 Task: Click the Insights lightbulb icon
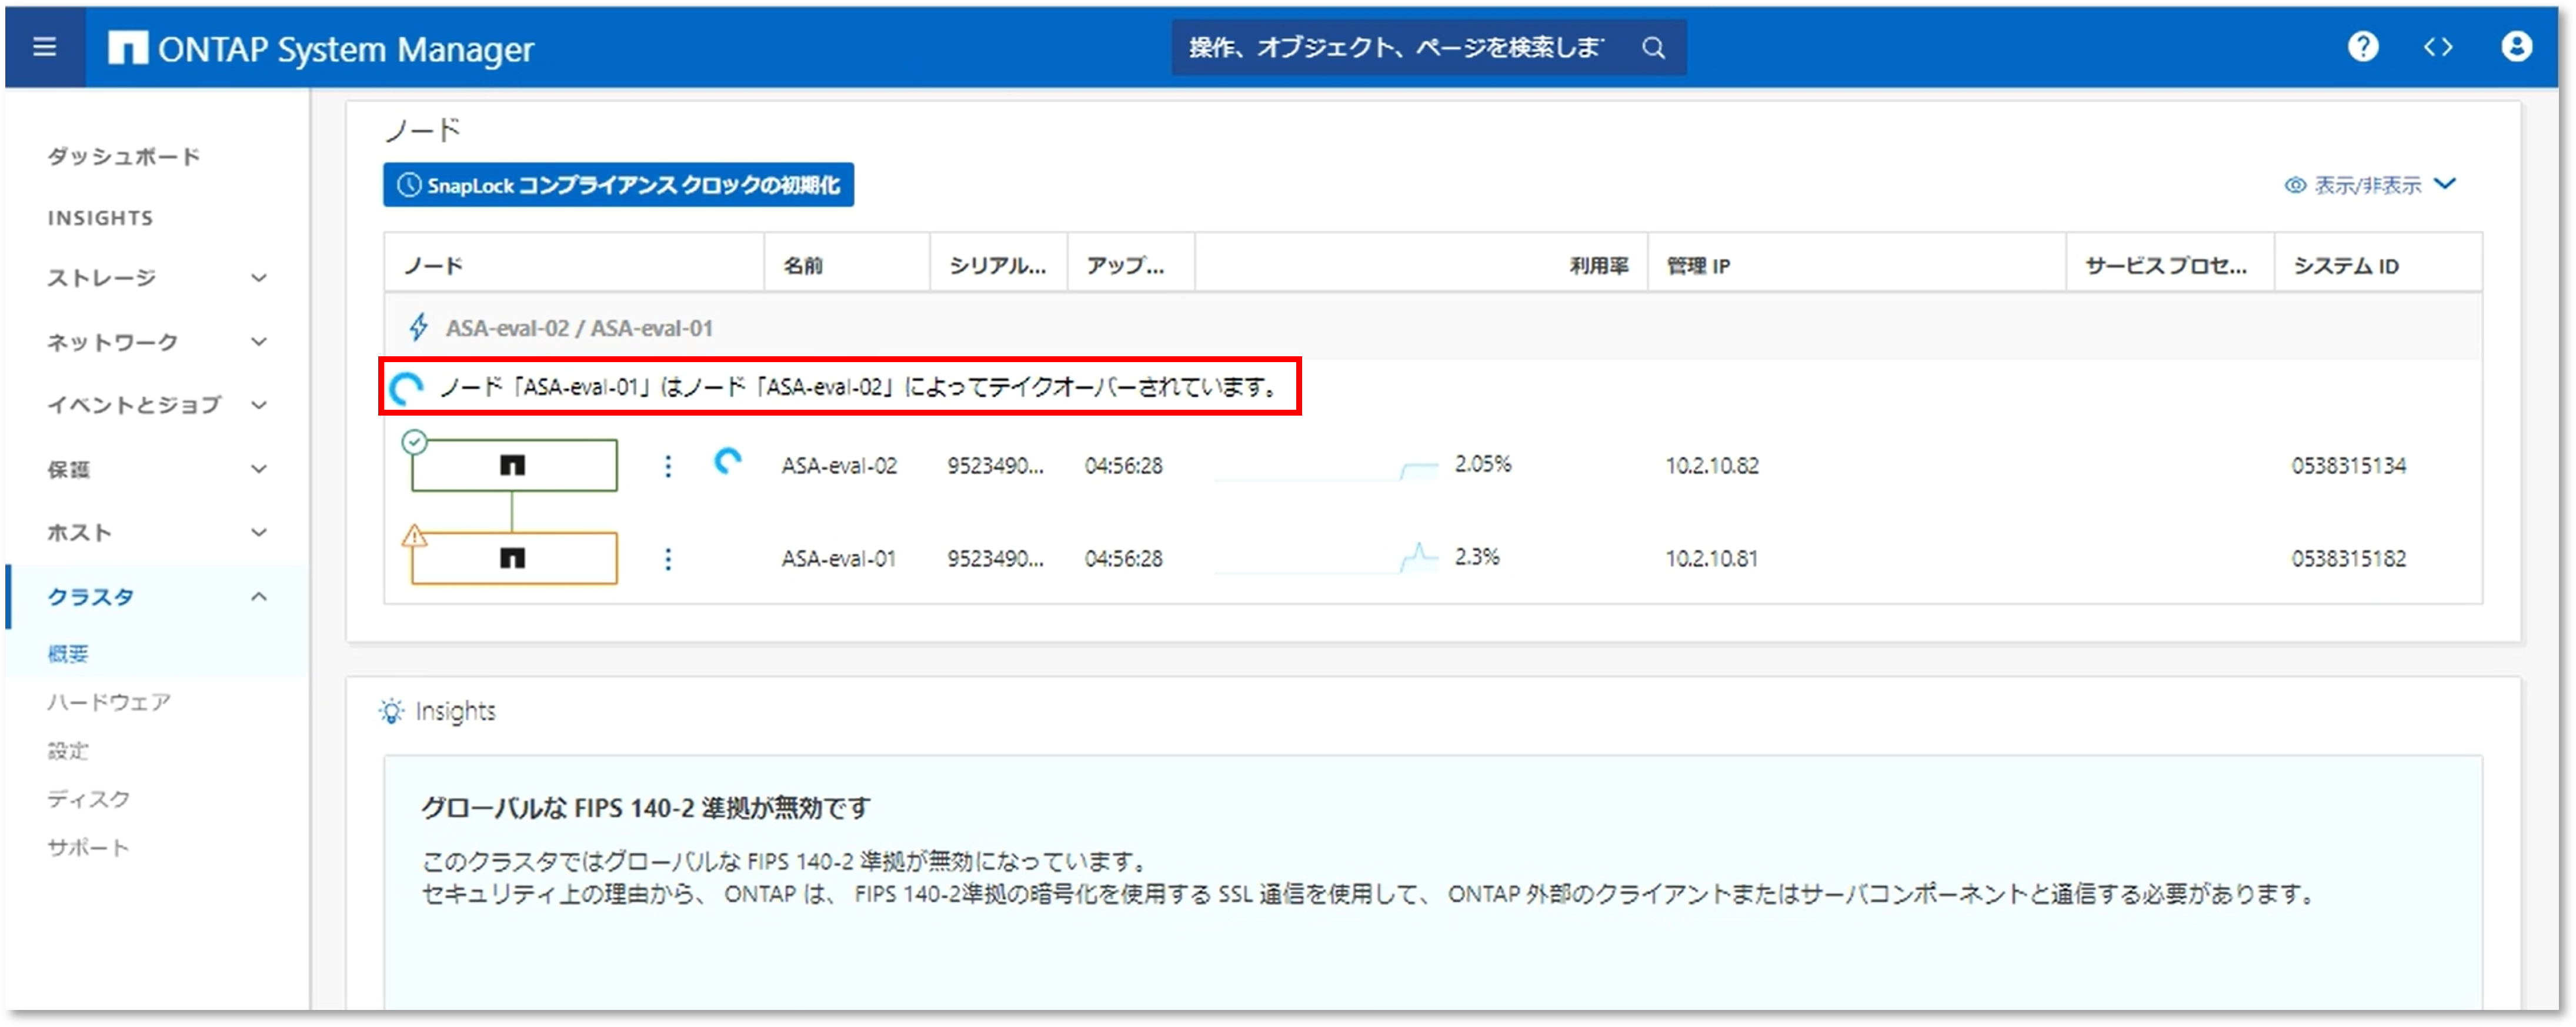391,711
